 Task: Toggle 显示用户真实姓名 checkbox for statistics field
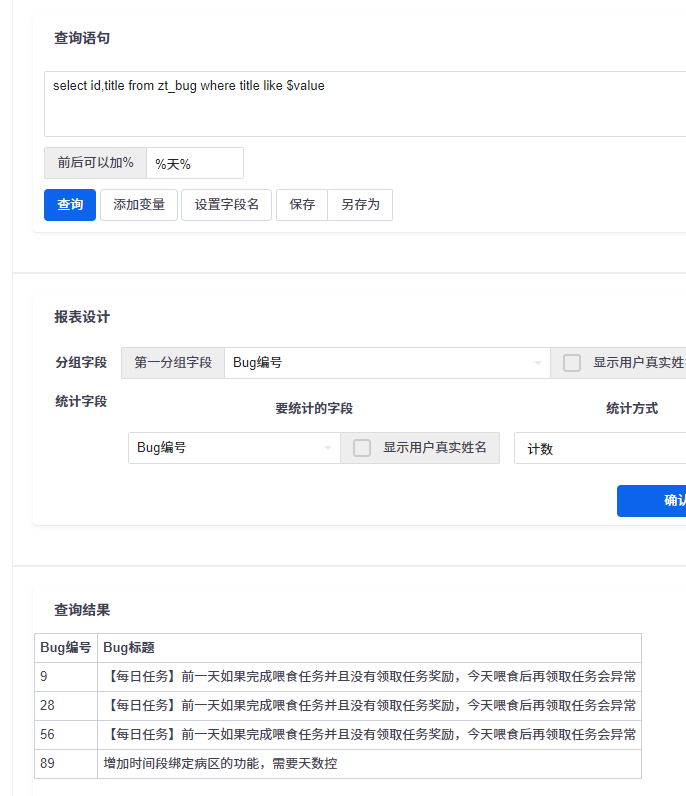(x=362, y=448)
